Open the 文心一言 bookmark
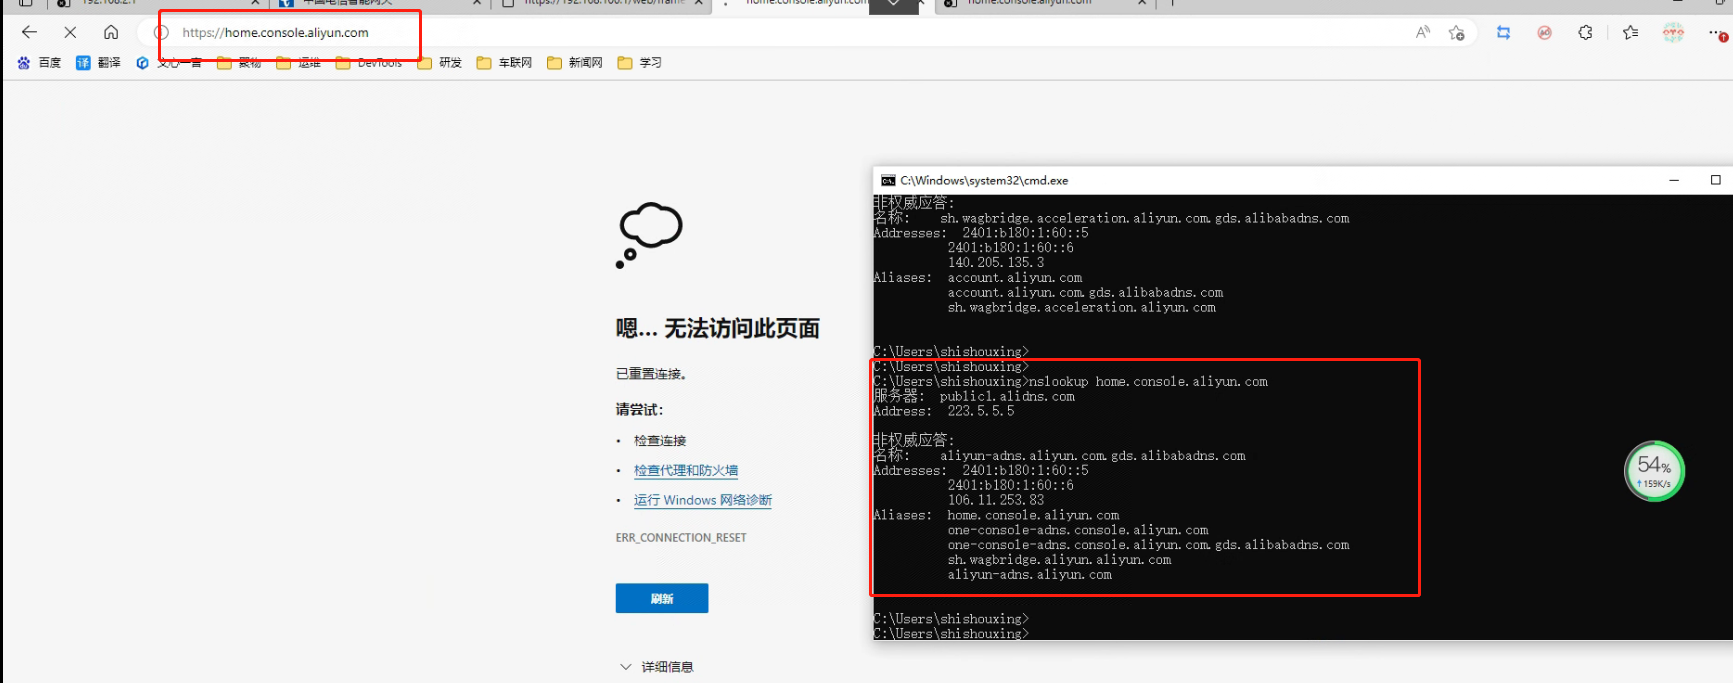 169,62
